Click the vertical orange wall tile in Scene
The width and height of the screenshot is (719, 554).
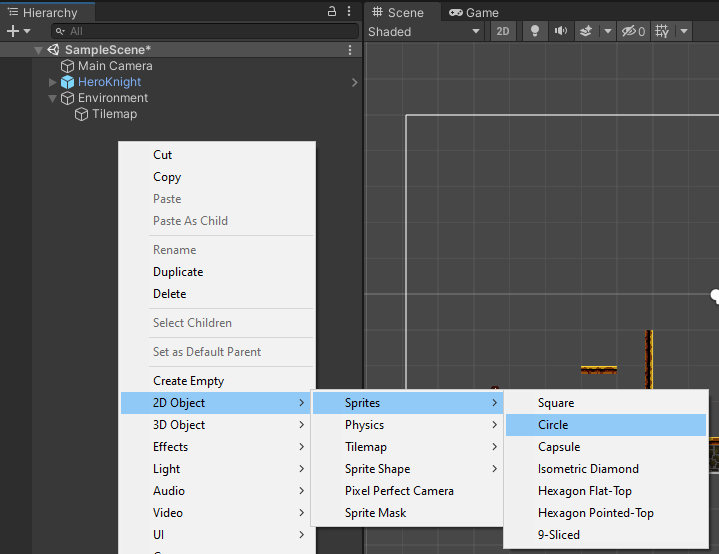(x=649, y=360)
